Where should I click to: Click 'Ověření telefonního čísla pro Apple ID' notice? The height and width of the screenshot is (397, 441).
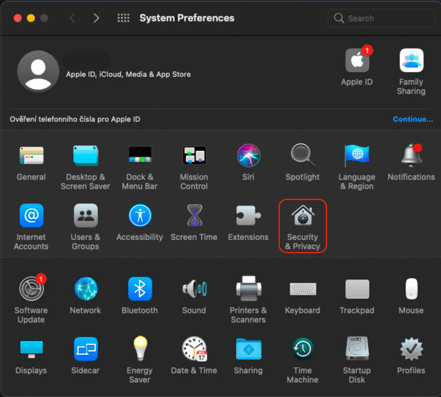click(75, 119)
